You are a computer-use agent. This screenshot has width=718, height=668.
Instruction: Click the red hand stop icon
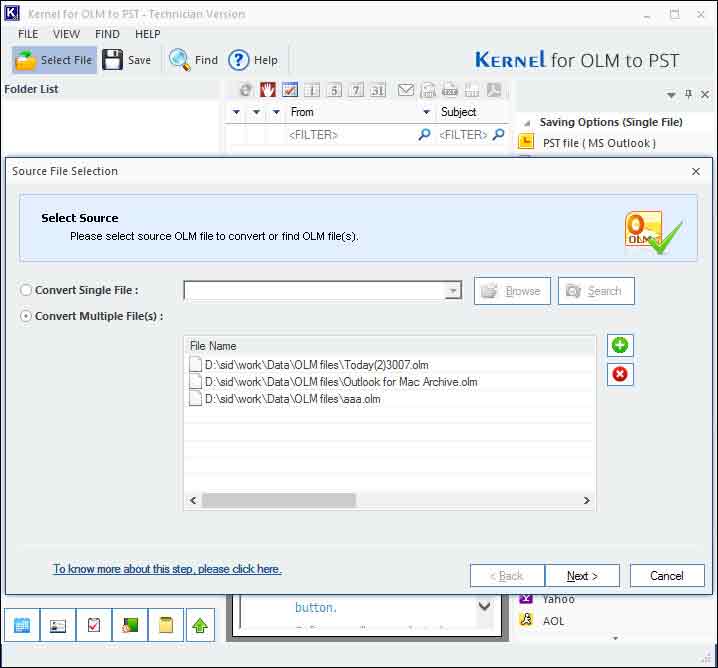pyautogui.click(x=268, y=90)
